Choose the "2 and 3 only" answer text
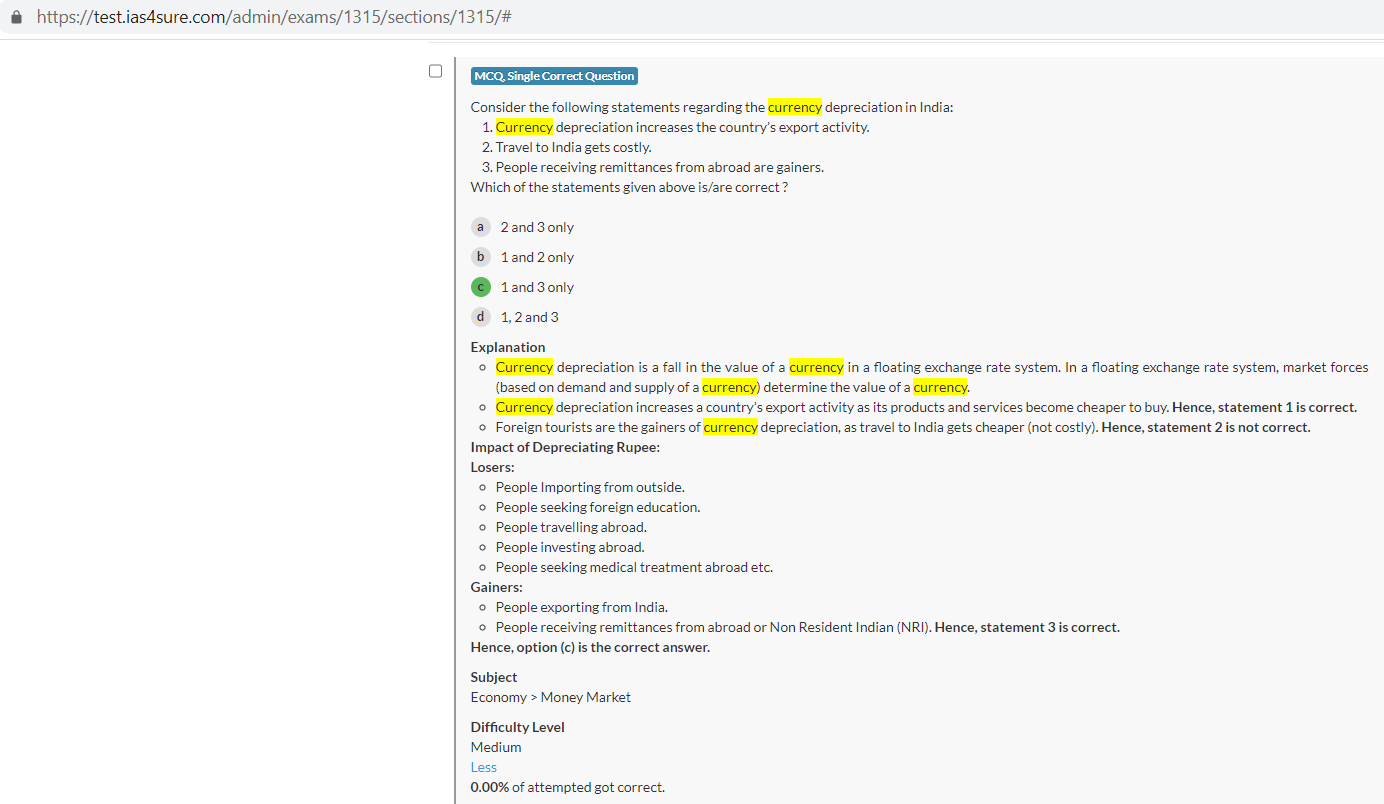 point(537,227)
